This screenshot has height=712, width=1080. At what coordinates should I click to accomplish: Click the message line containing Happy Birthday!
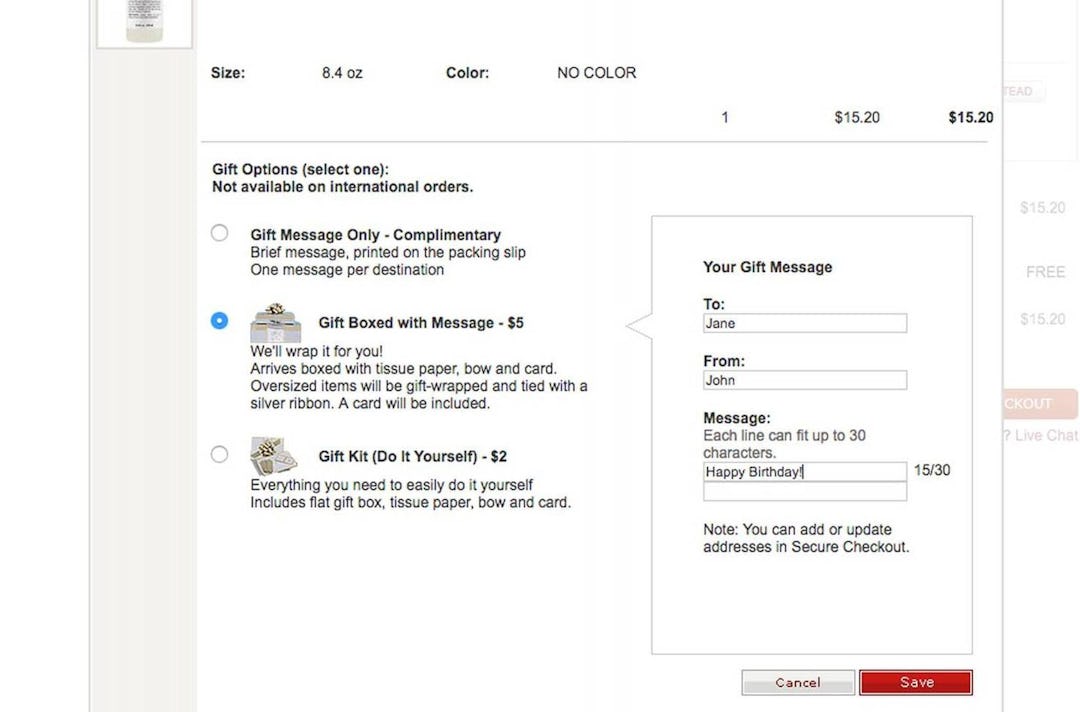tap(804, 471)
